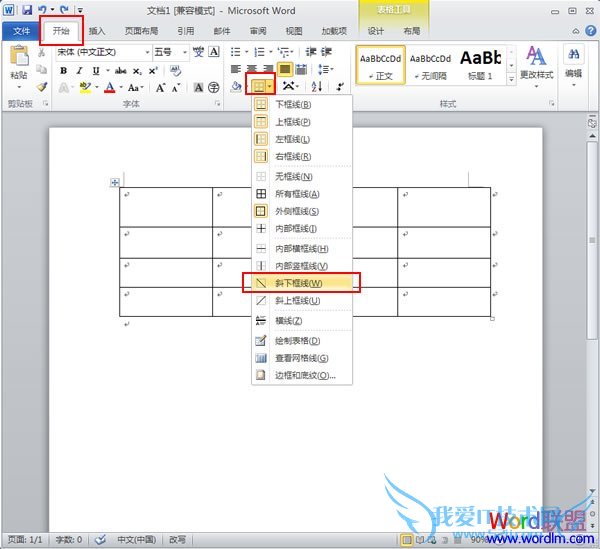Choose 边框和底纹(O)... menu entry
Viewport: 600px width, 549px height.
tap(302, 375)
